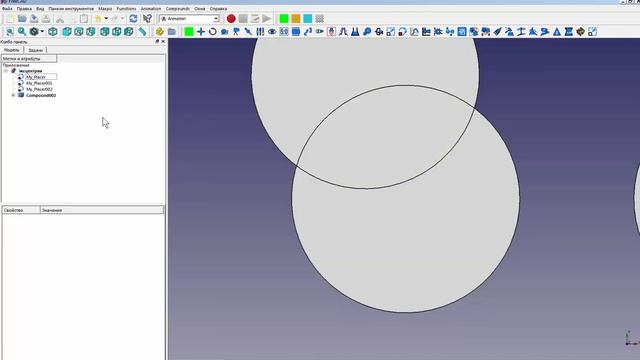Click the Redo arrow icon
Image resolution: width=640 pixels, height=360 pixels.
pos(115,19)
